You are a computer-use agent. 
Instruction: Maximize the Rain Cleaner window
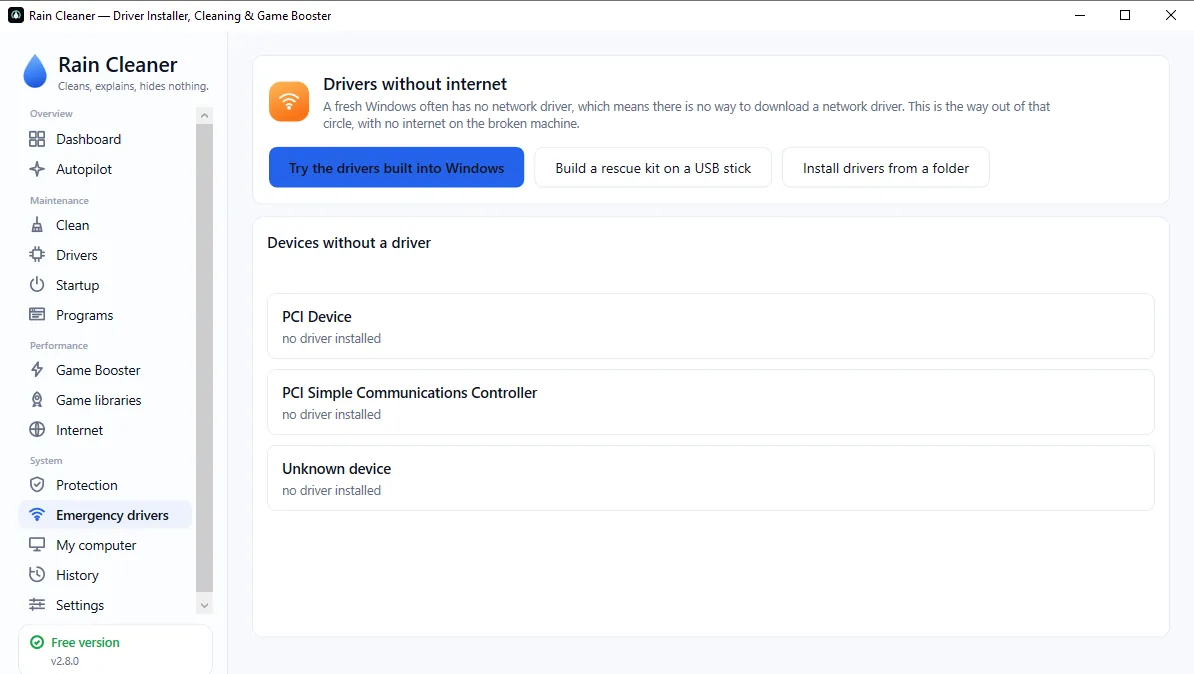[x=1125, y=15]
